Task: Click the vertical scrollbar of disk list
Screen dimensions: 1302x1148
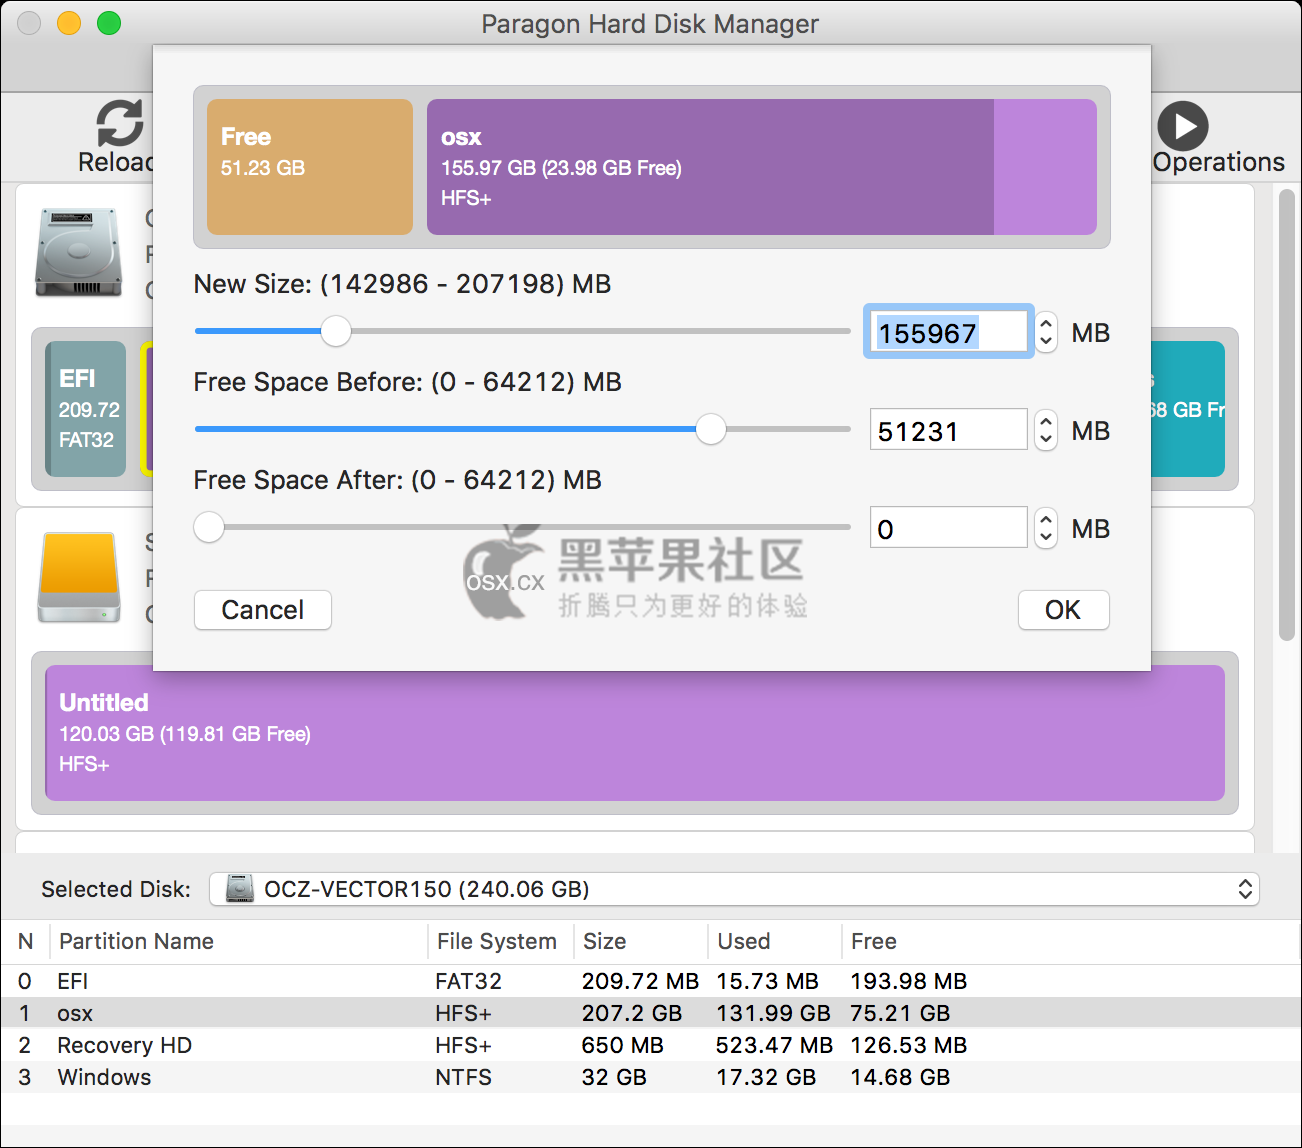Action: point(1287,415)
